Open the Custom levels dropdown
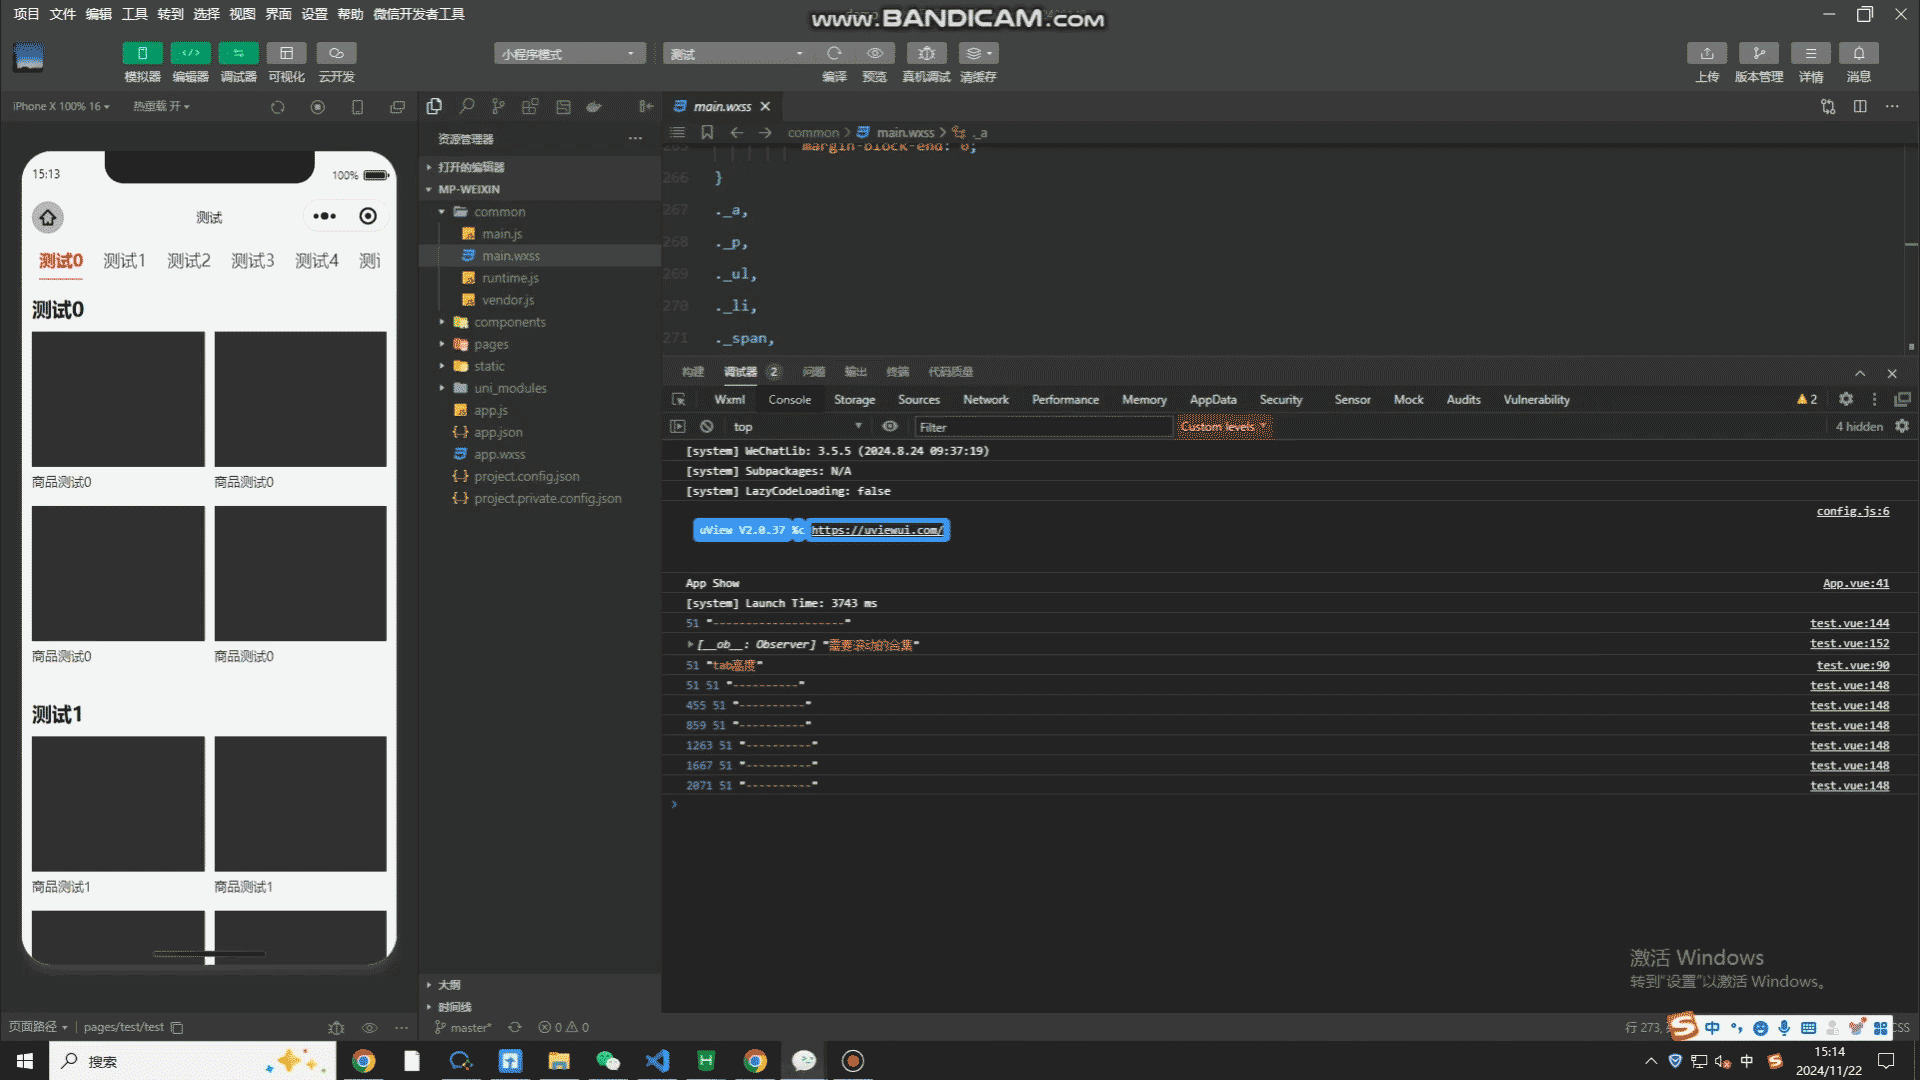This screenshot has width=1920, height=1080. 1222,426
